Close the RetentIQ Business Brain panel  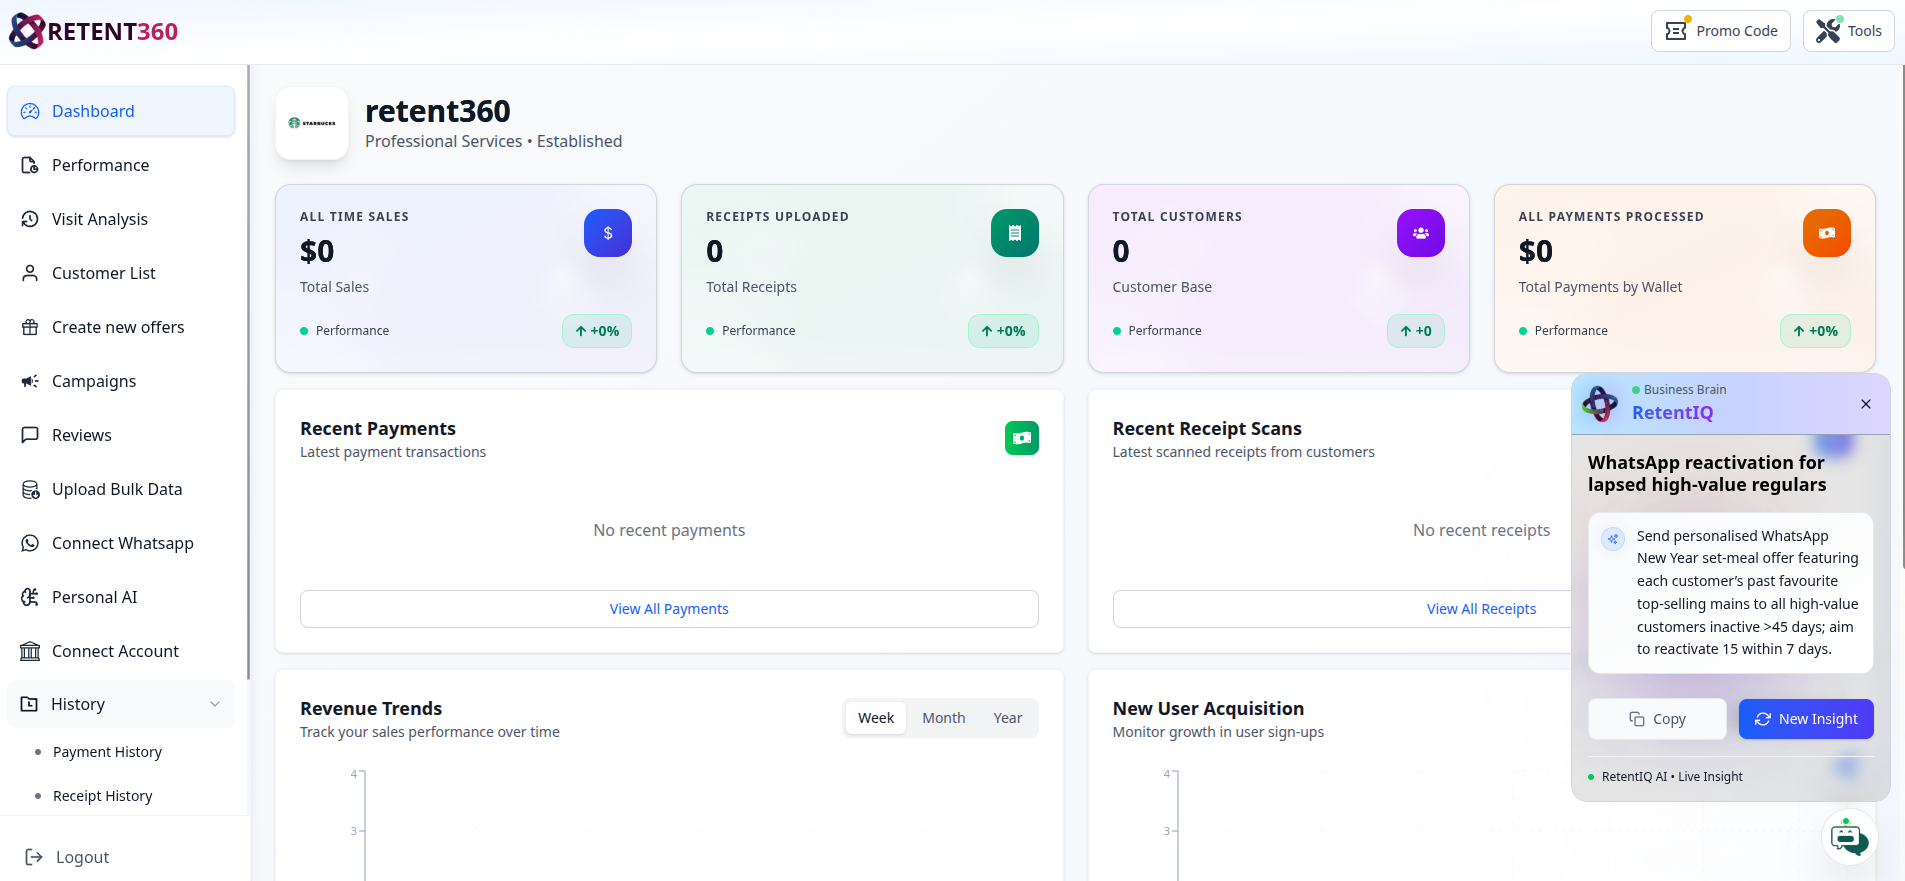pyautogui.click(x=1866, y=404)
